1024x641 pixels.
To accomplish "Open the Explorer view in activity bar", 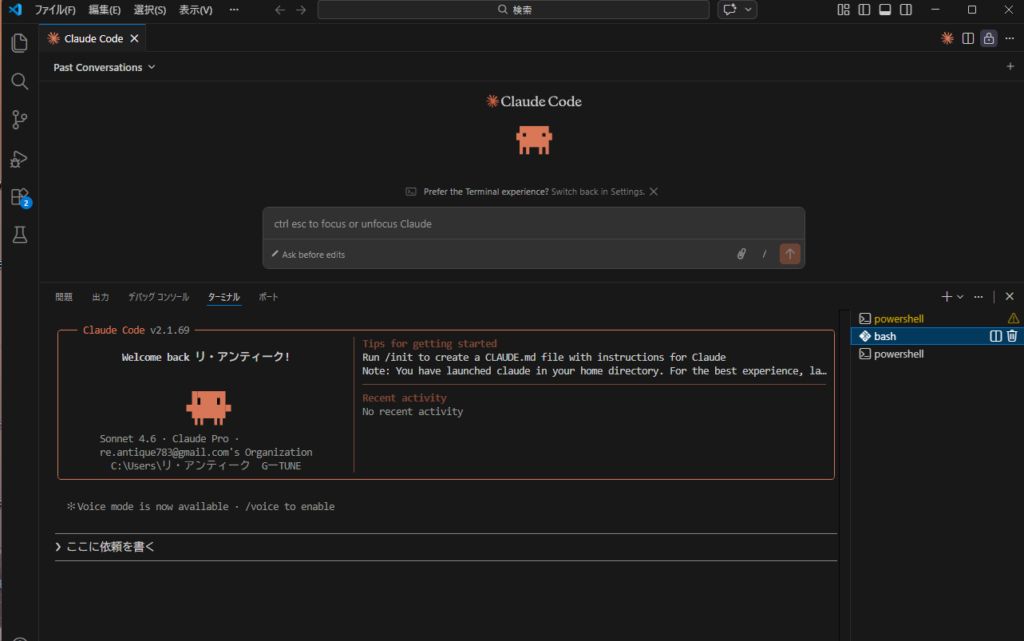I will pos(18,43).
